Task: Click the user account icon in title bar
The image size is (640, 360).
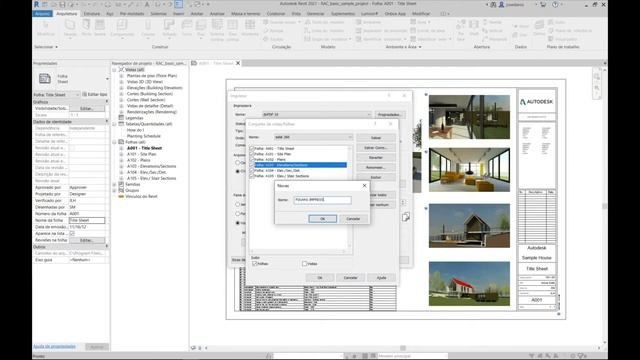Action: 502,4
